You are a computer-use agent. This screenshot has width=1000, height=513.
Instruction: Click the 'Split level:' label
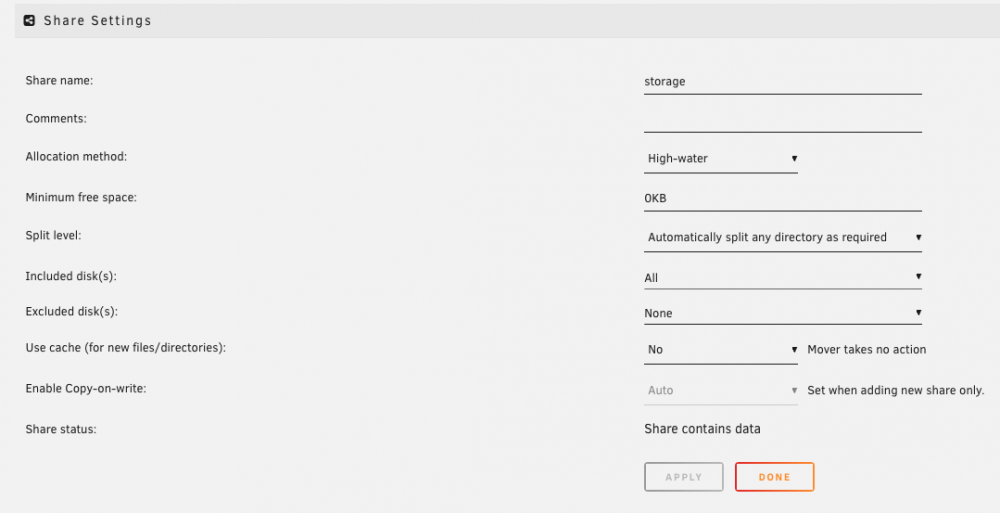point(54,235)
